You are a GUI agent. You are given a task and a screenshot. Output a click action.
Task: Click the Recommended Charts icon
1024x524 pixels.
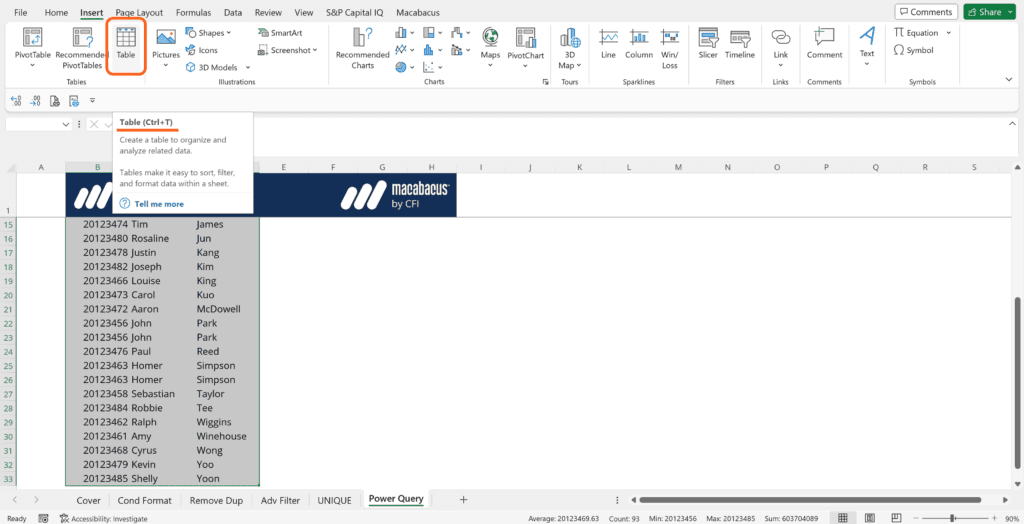(362, 43)
